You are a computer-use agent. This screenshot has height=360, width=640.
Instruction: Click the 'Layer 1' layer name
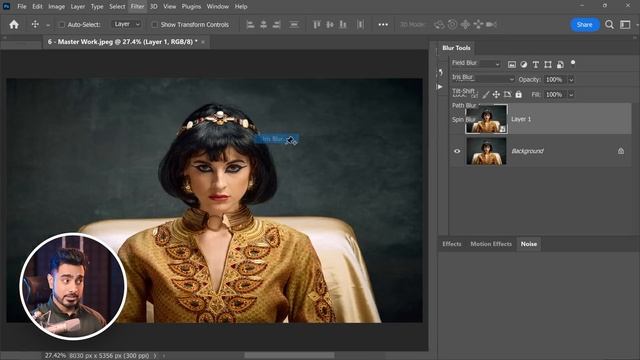pyautogui.click(x=521, y=119)
